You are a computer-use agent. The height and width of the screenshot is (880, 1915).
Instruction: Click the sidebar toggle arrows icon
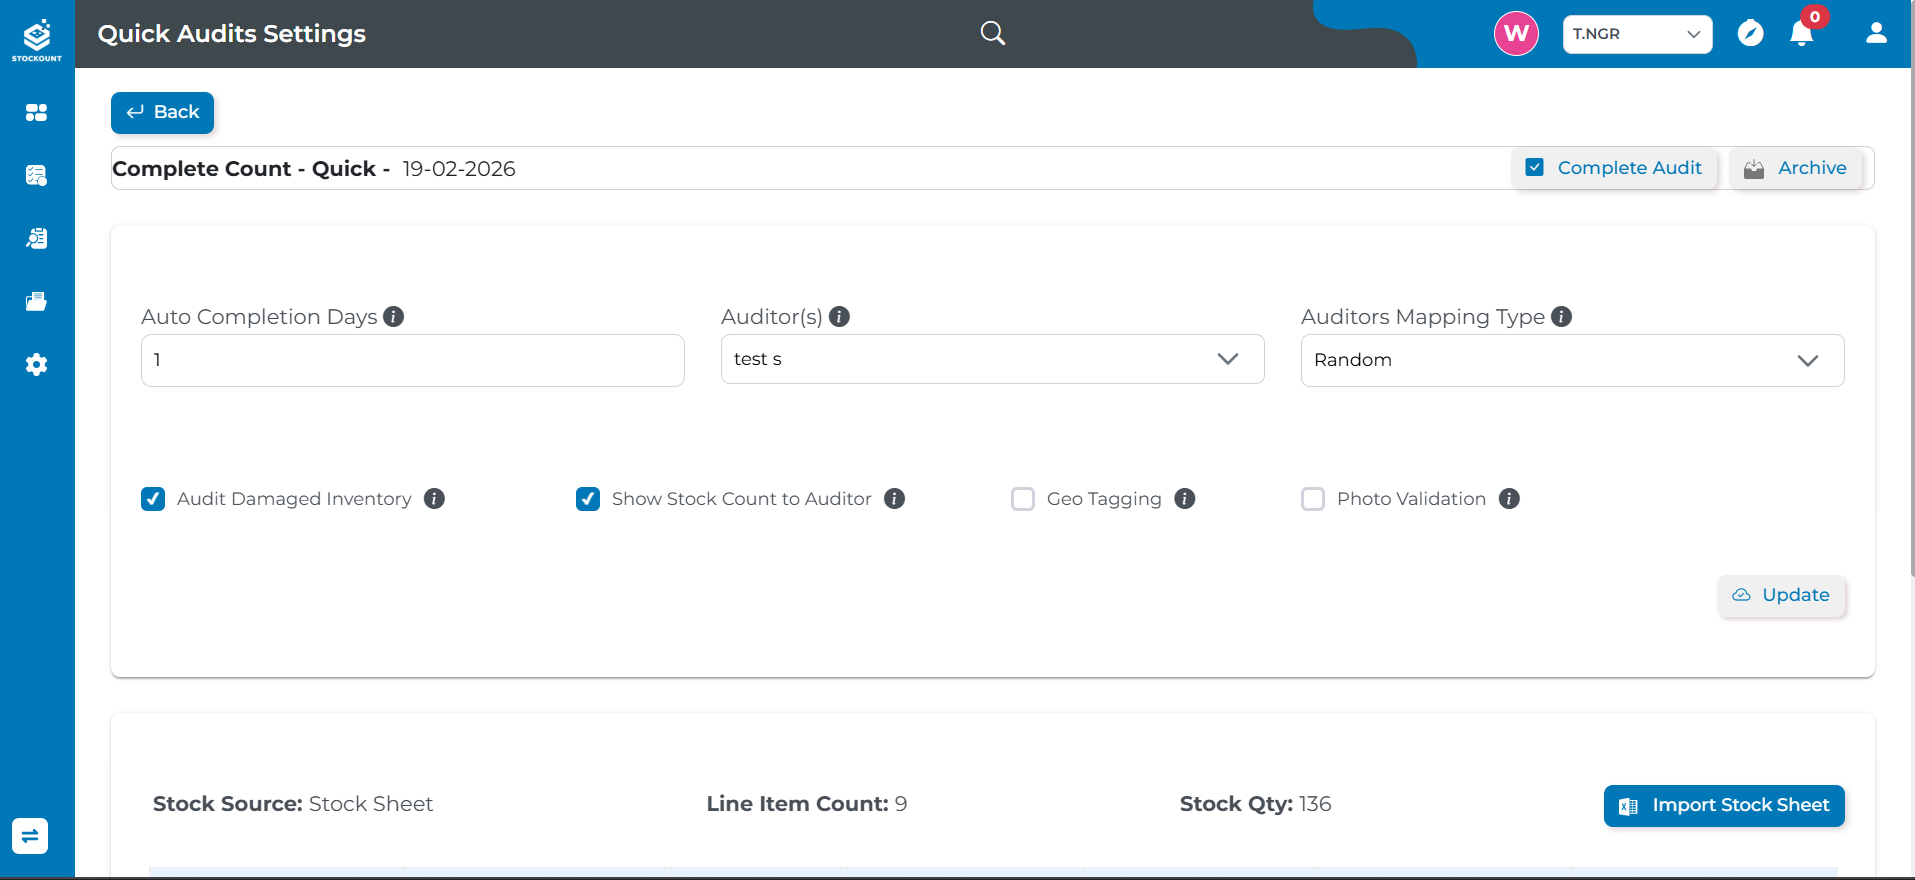click(x=30, y=836)
